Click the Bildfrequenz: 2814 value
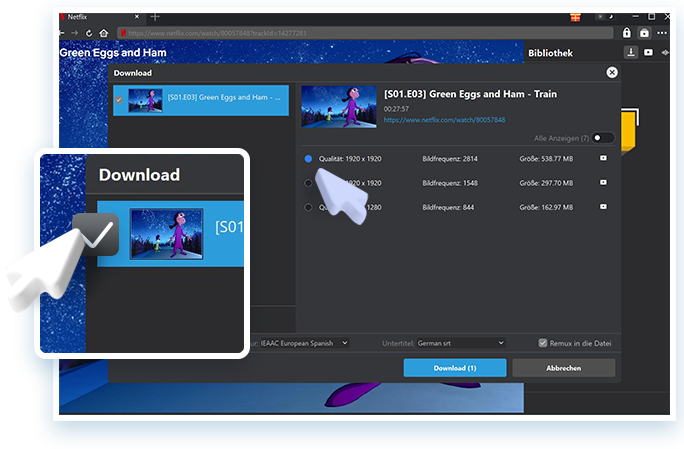The width and height of the screenshot is (684, 449). tap(450, 159)
